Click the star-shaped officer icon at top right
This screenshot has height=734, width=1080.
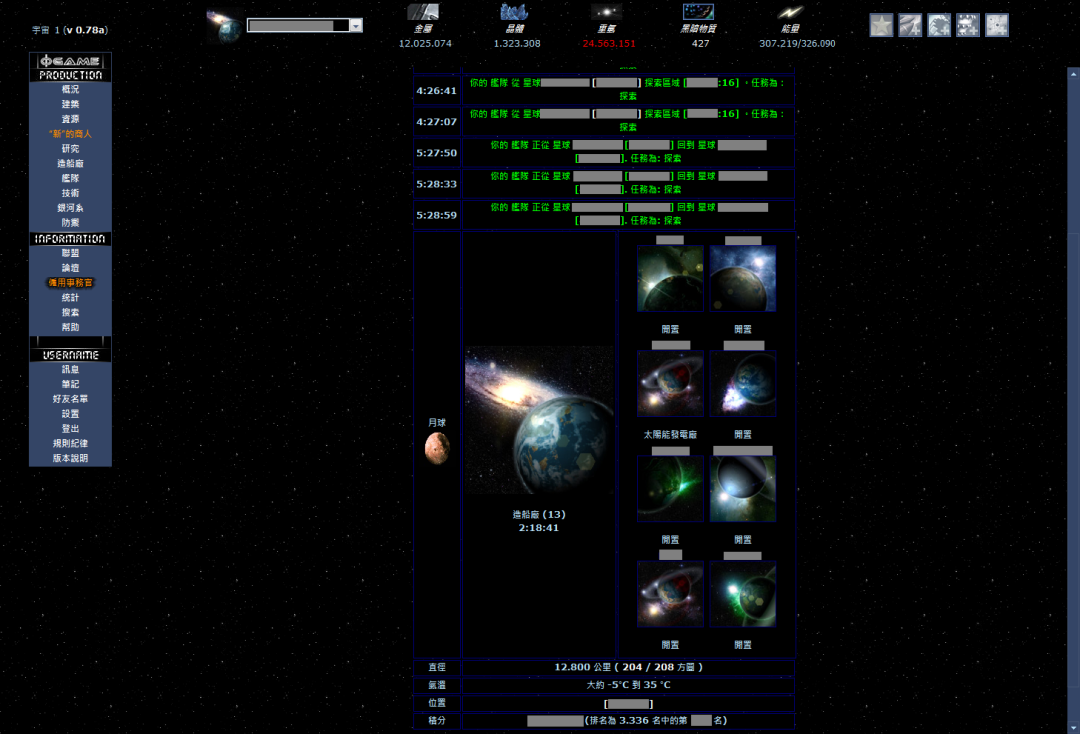(x=881, y=25)
